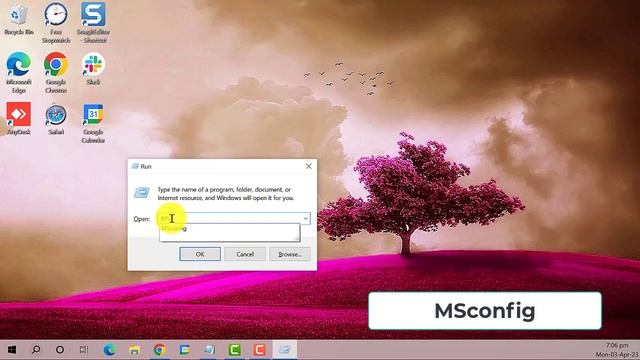Open the Snagit Editor shortcut icon
Screen dimensions: 640x360
pyautogui.click(x=93, y=23)
